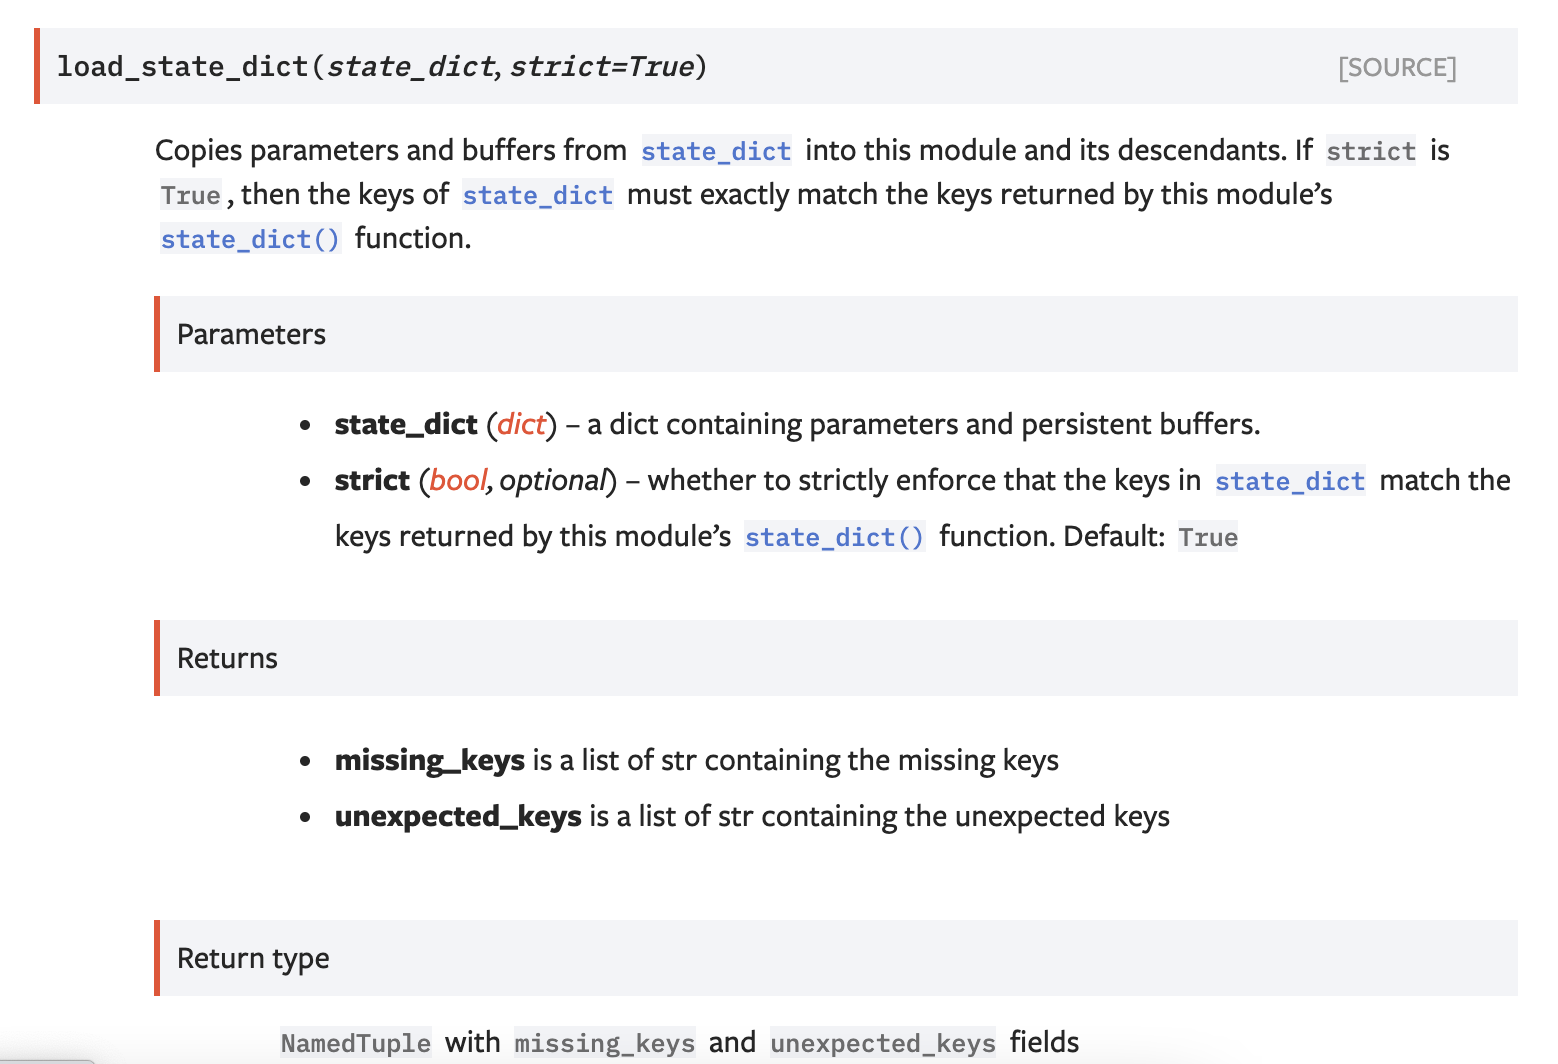Open state_dict() link beginning the third description line
The image size is (1558, 1064).
pos(250,239)
